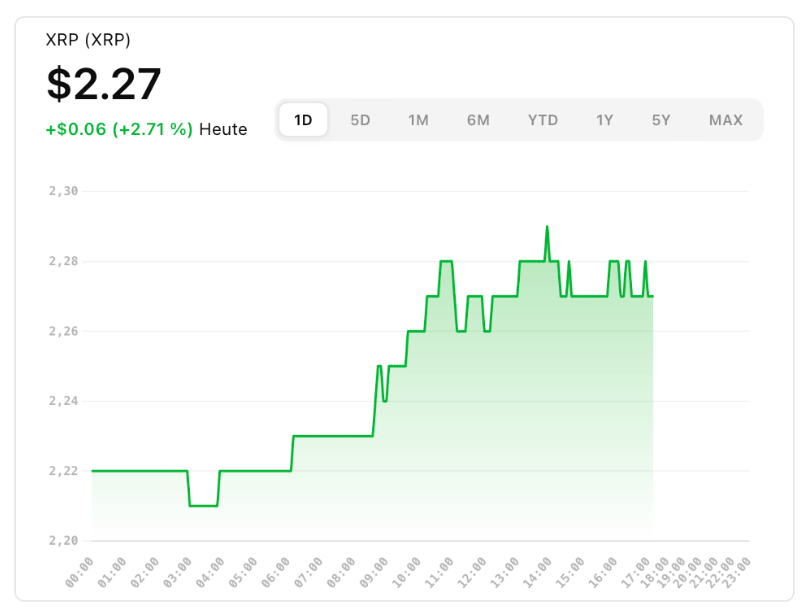Click the end of the price line

pos(652,296)
